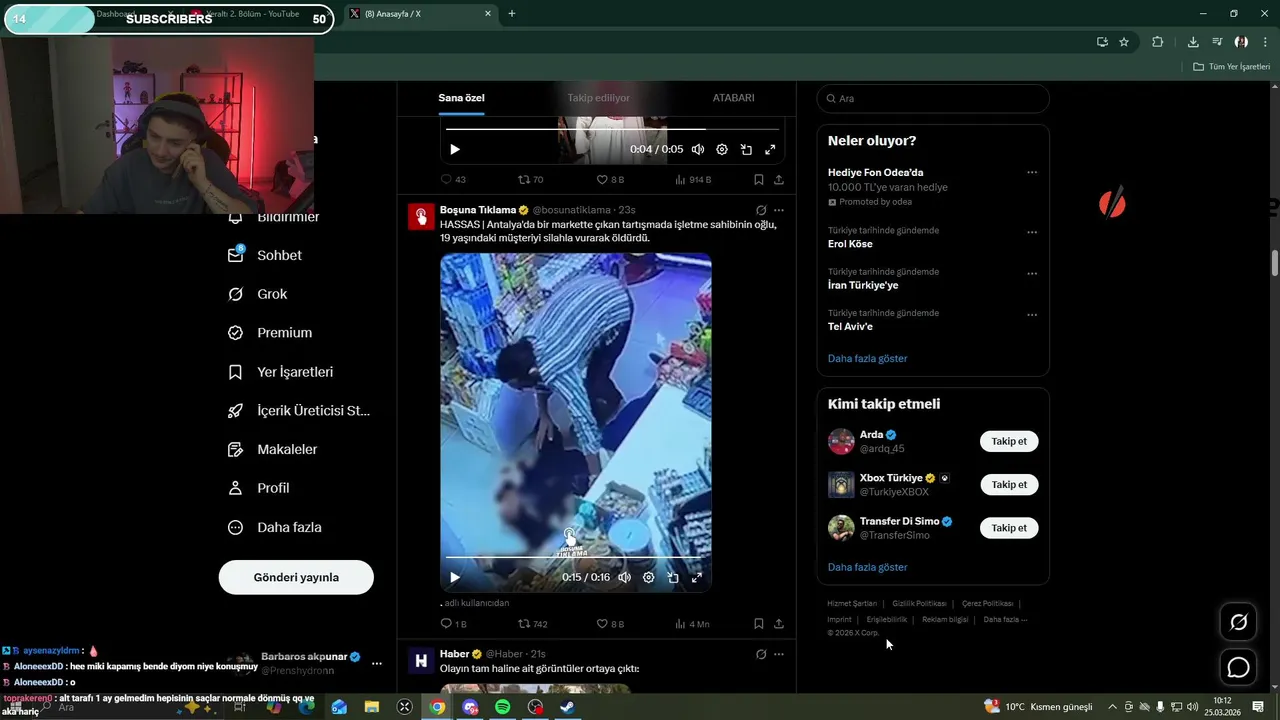Viewport: 1280px width, 720px height.
Task: Ask Grok about the Boşuna Tıklama post
Action: pos(761,210)
